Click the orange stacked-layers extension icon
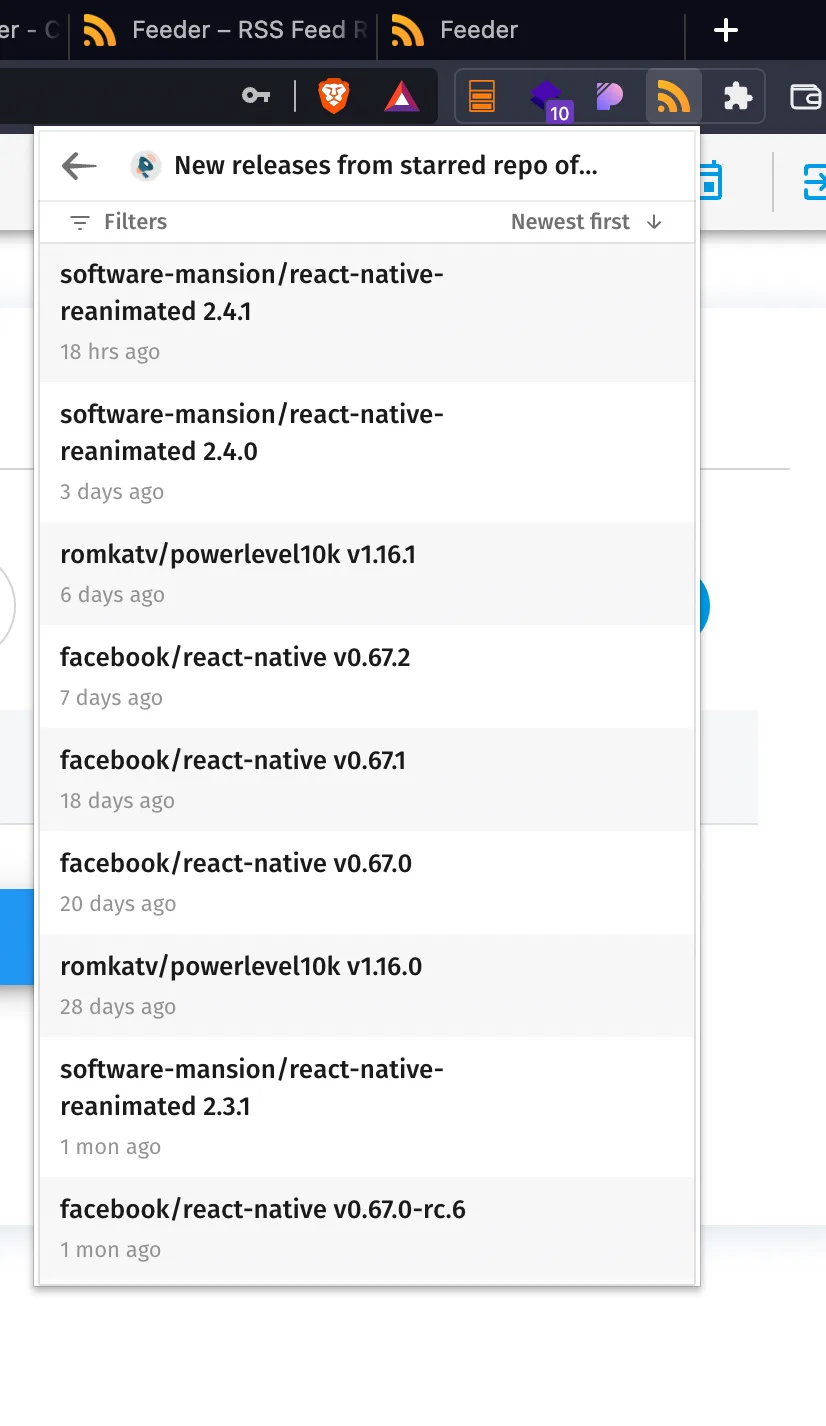The width and height of the screenshot is (826, 1426). point(482,96)
